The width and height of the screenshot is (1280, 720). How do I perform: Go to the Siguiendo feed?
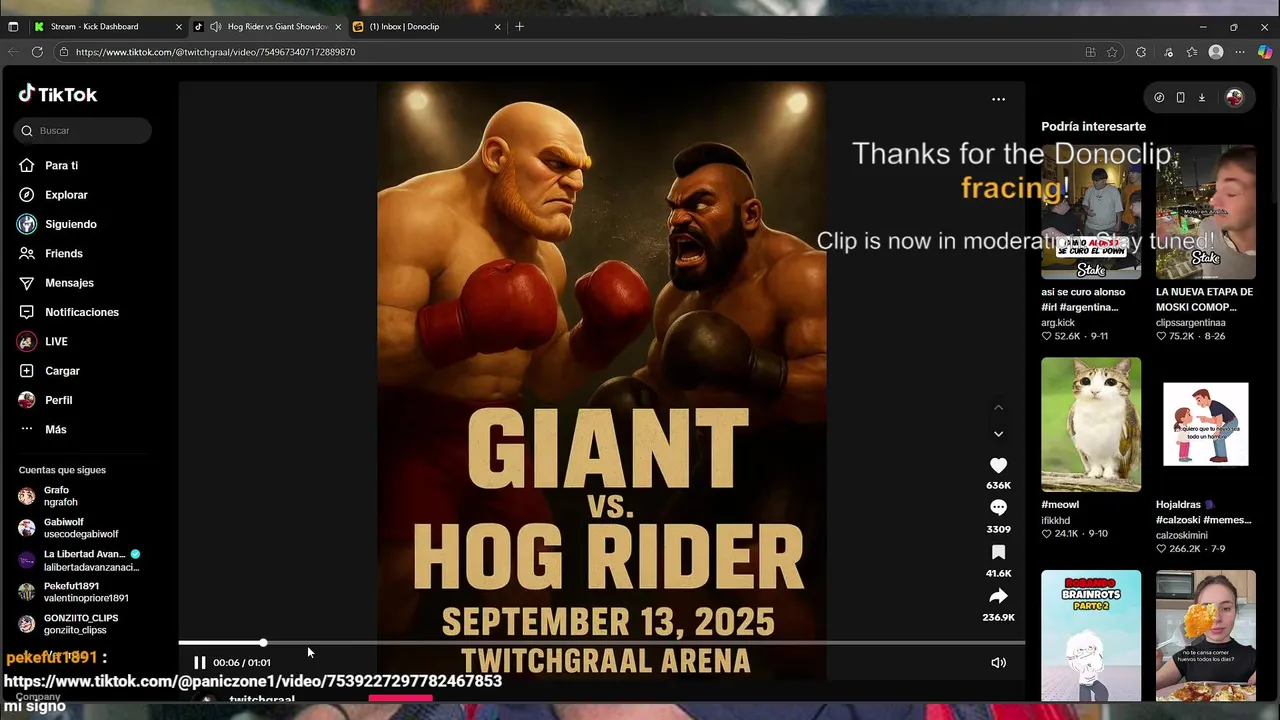click(57, 224)
